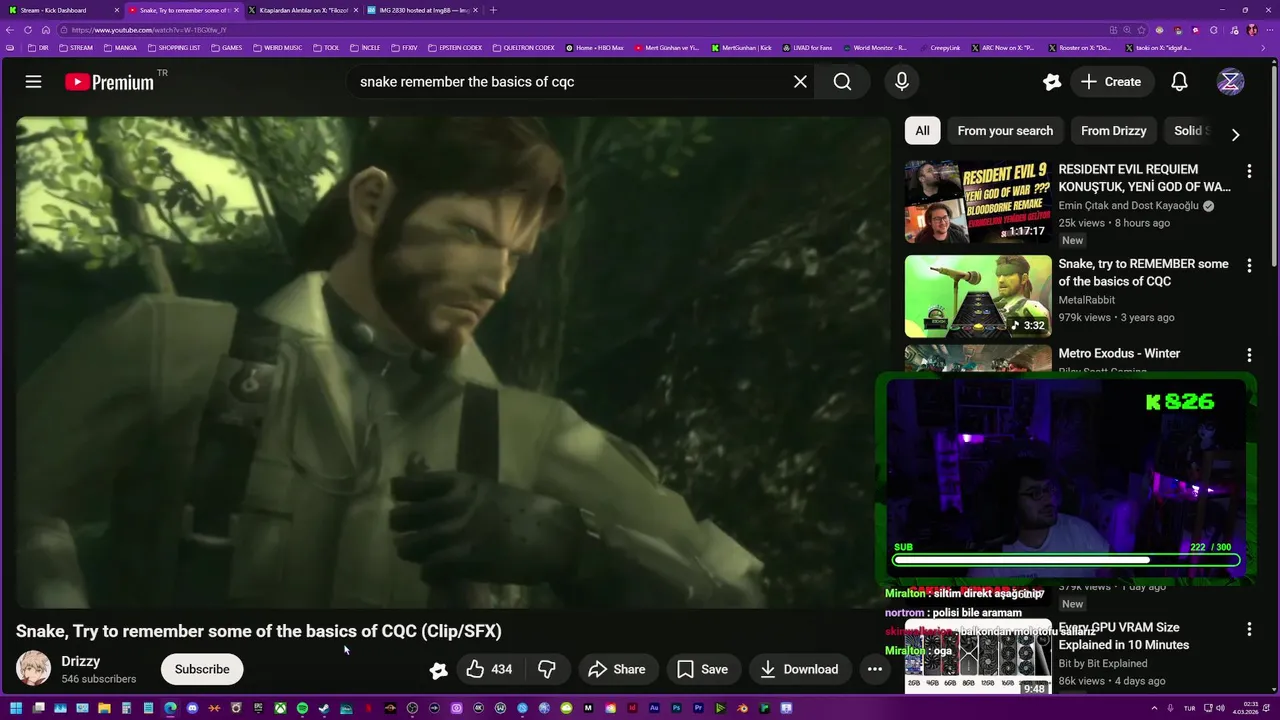Save the video to a playlist
The width and height of the screenshot is (1280, 720).
tap(702, 669)
